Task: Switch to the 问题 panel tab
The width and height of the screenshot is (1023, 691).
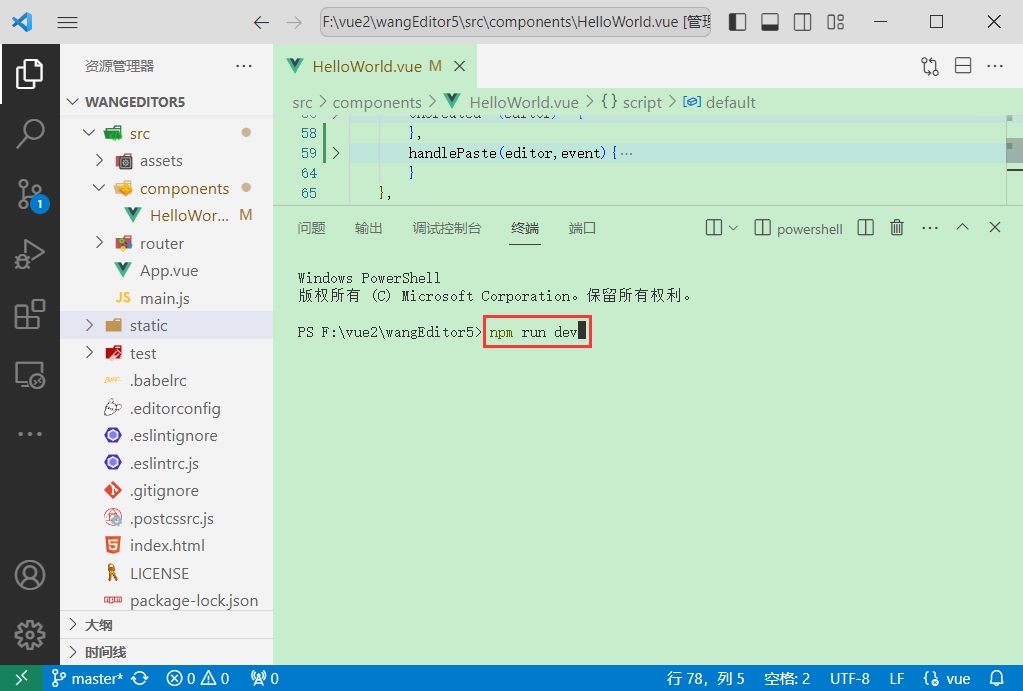Action: click(311, 228)
